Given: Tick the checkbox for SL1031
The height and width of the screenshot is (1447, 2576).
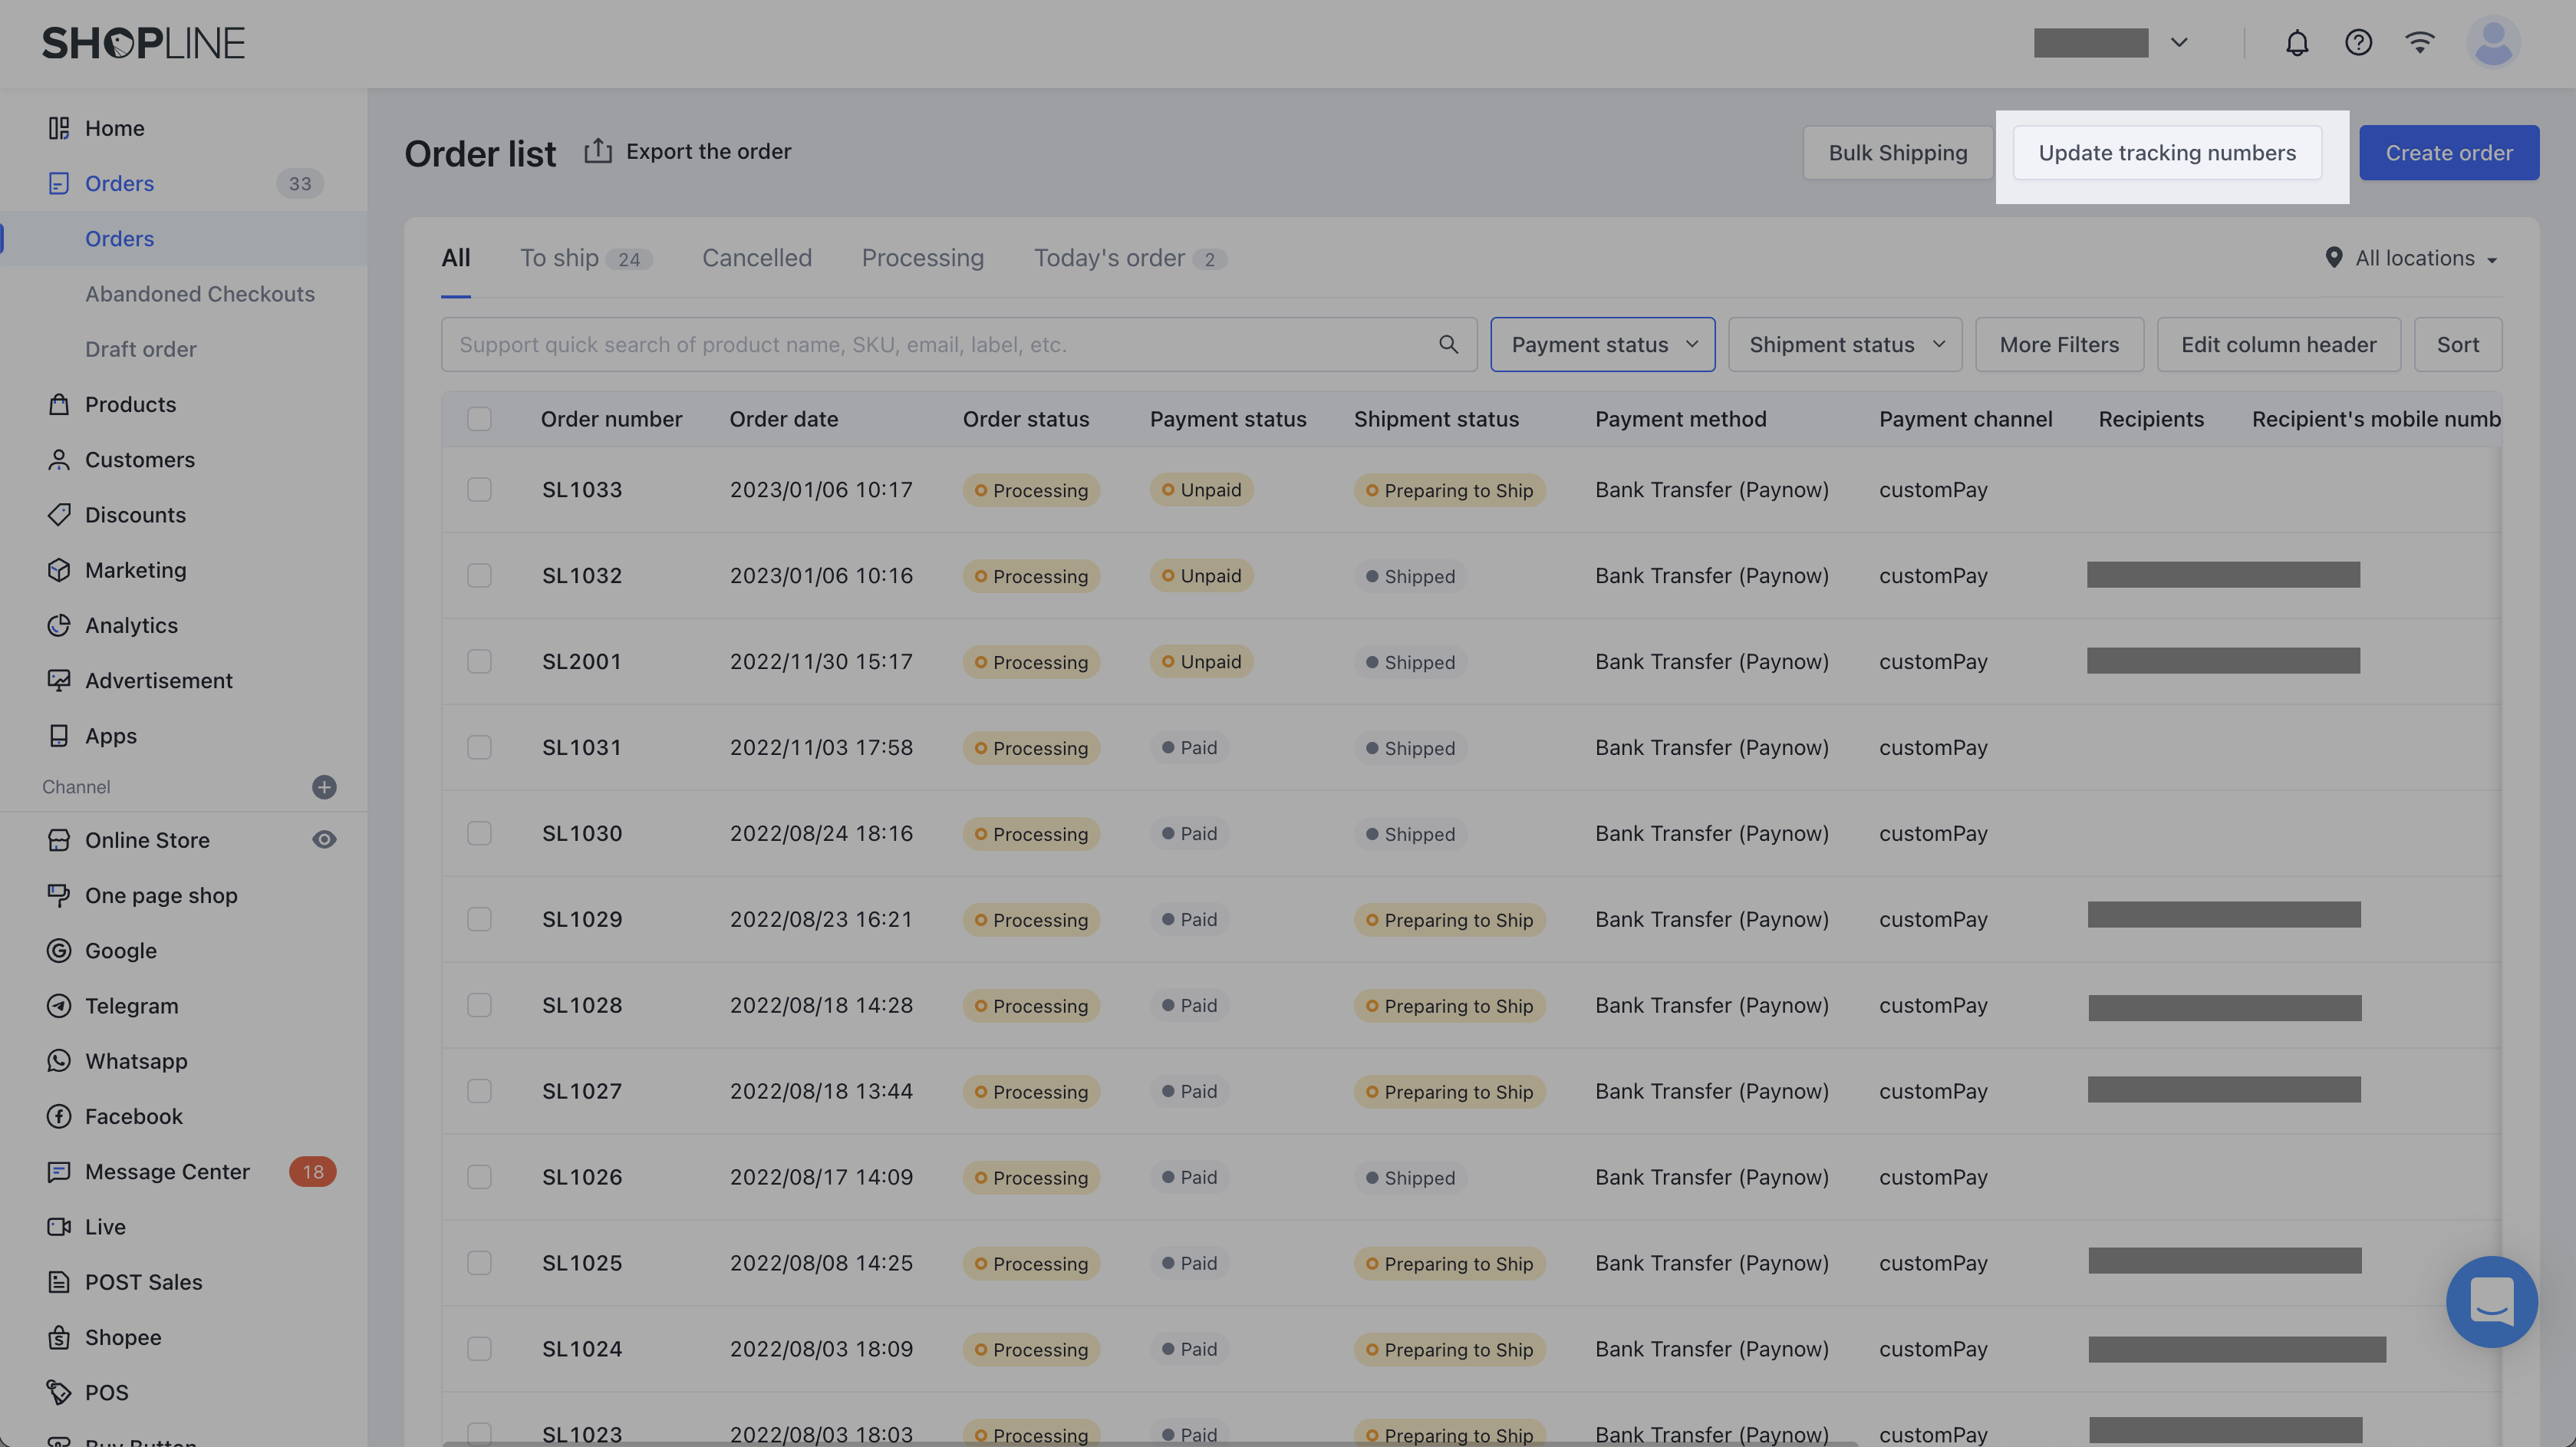Looking at the screenshot, I should point(479,747).
